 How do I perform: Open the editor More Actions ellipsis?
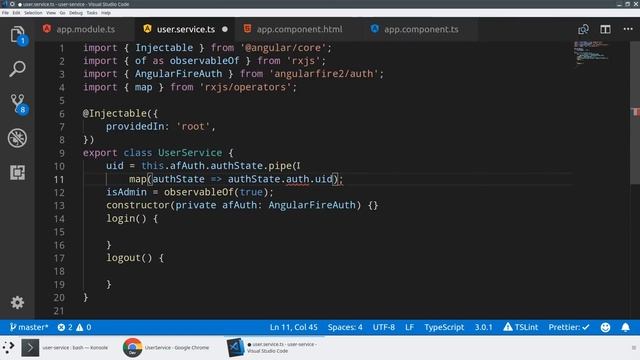(x=628, y=29)
